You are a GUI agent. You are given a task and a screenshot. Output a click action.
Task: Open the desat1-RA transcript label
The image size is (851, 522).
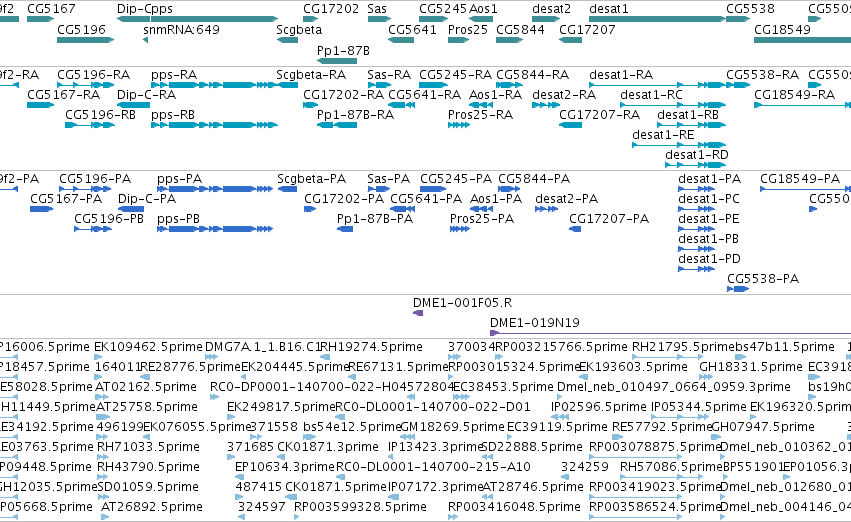tap(621, 74)
